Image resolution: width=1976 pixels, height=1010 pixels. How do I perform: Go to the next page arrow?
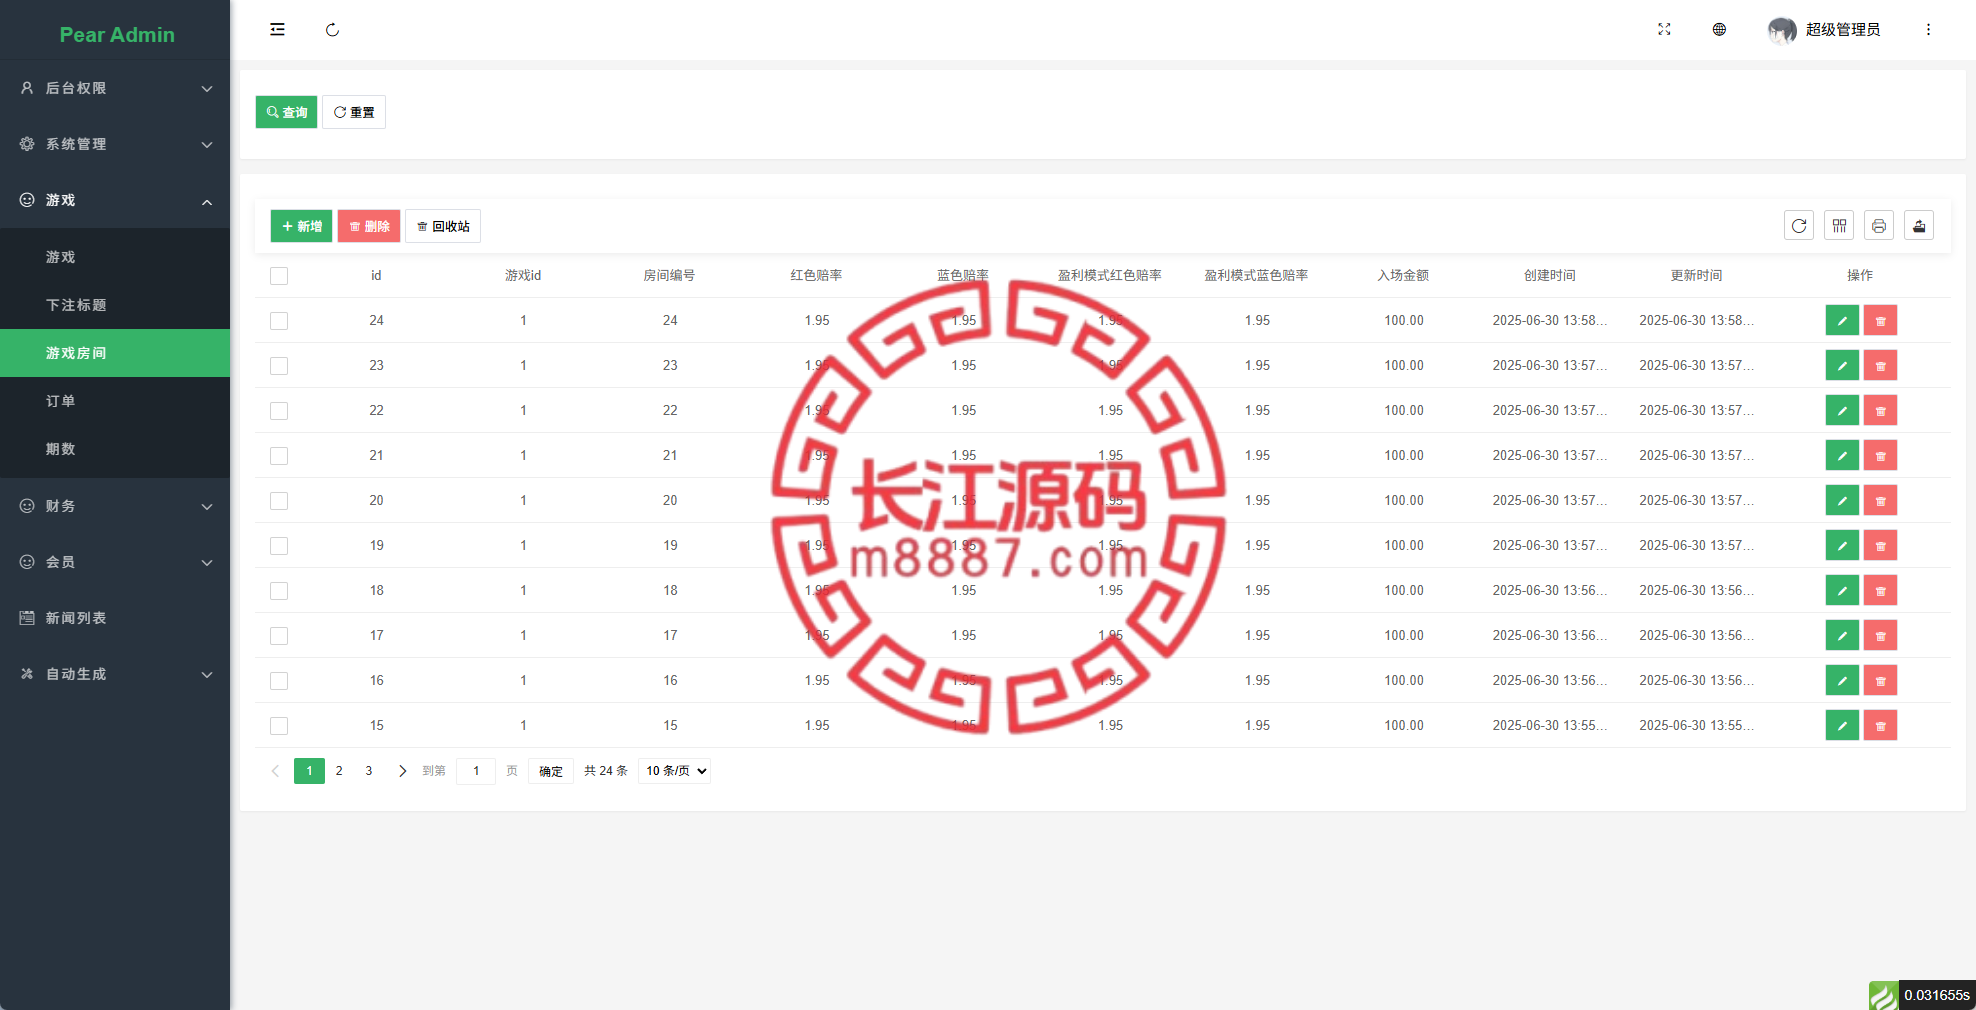402,771
